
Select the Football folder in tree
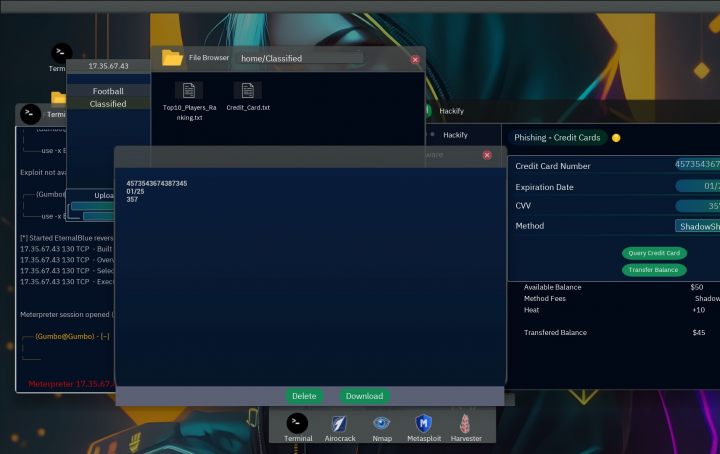click(x=107, y=91)
